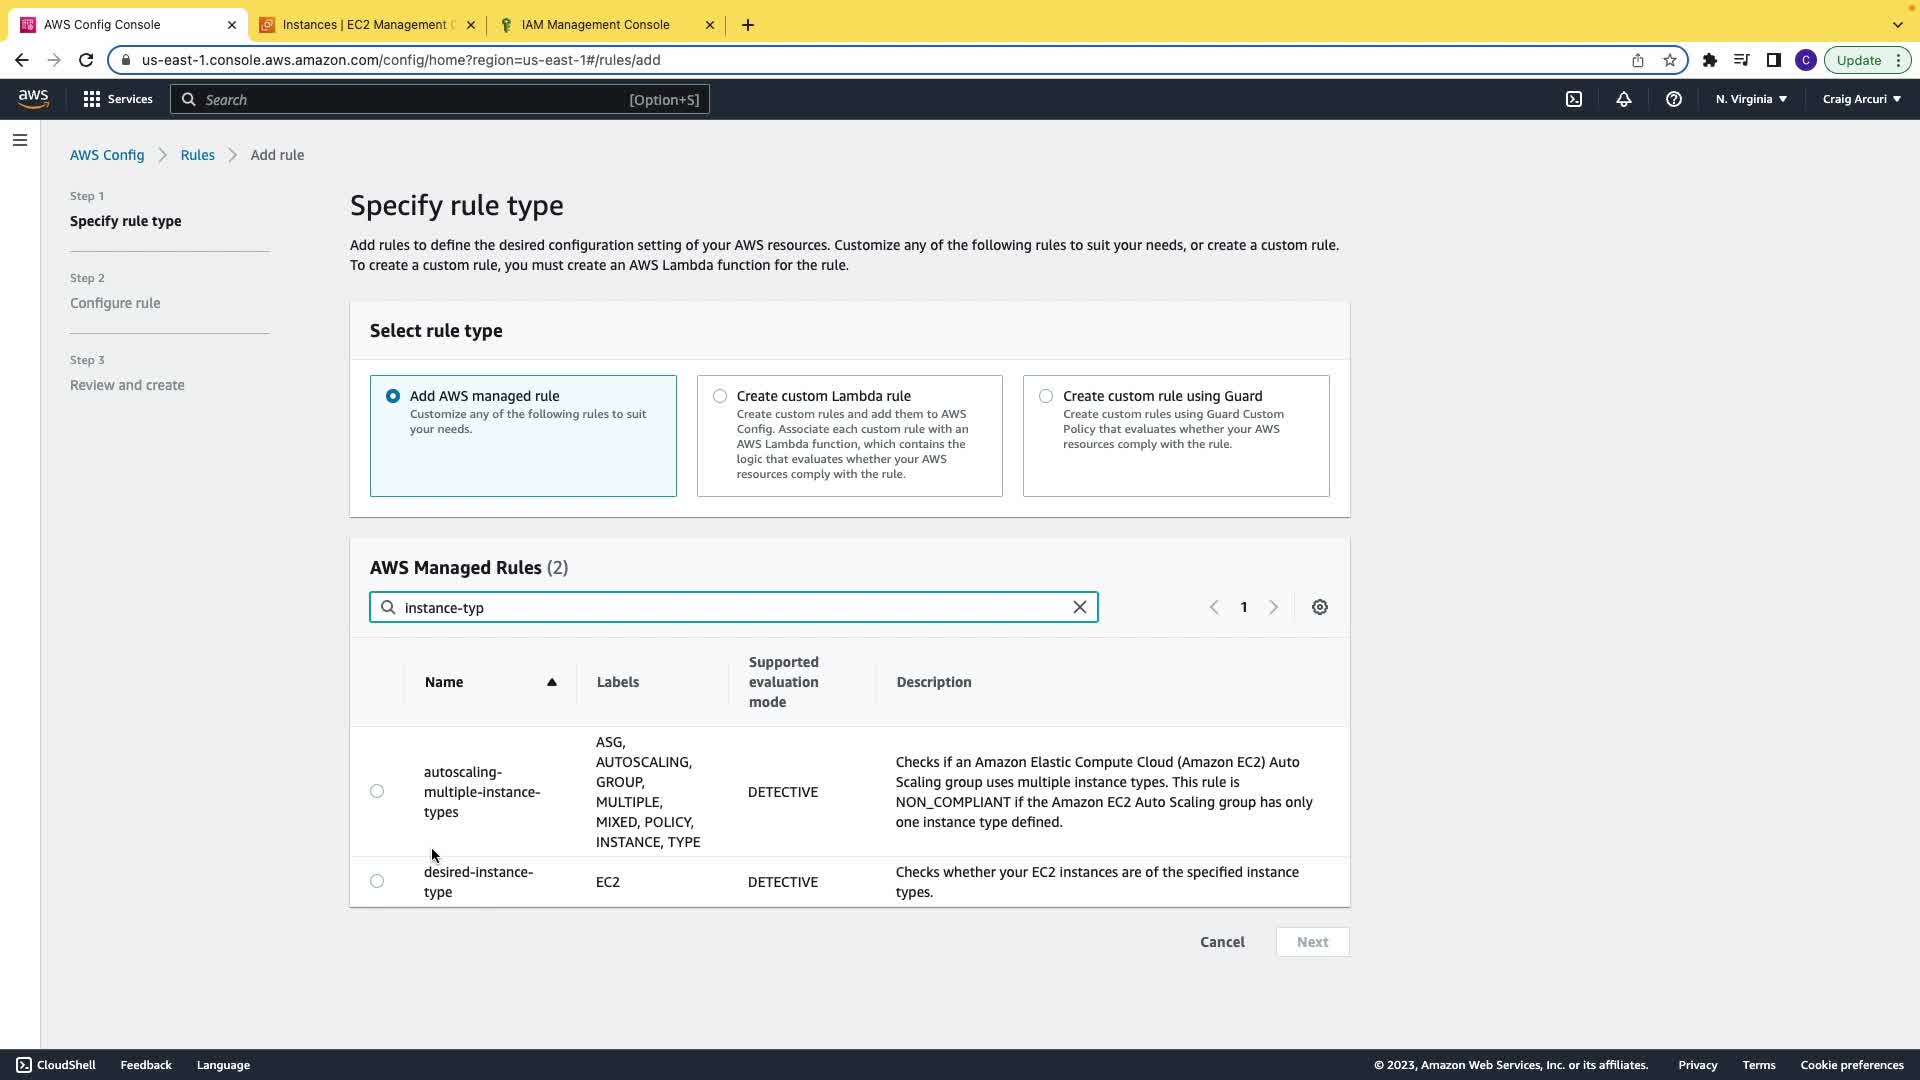Click the Cancel button
Image resolution: width=1920 pixels, height=1080 pixels.
1222,942
